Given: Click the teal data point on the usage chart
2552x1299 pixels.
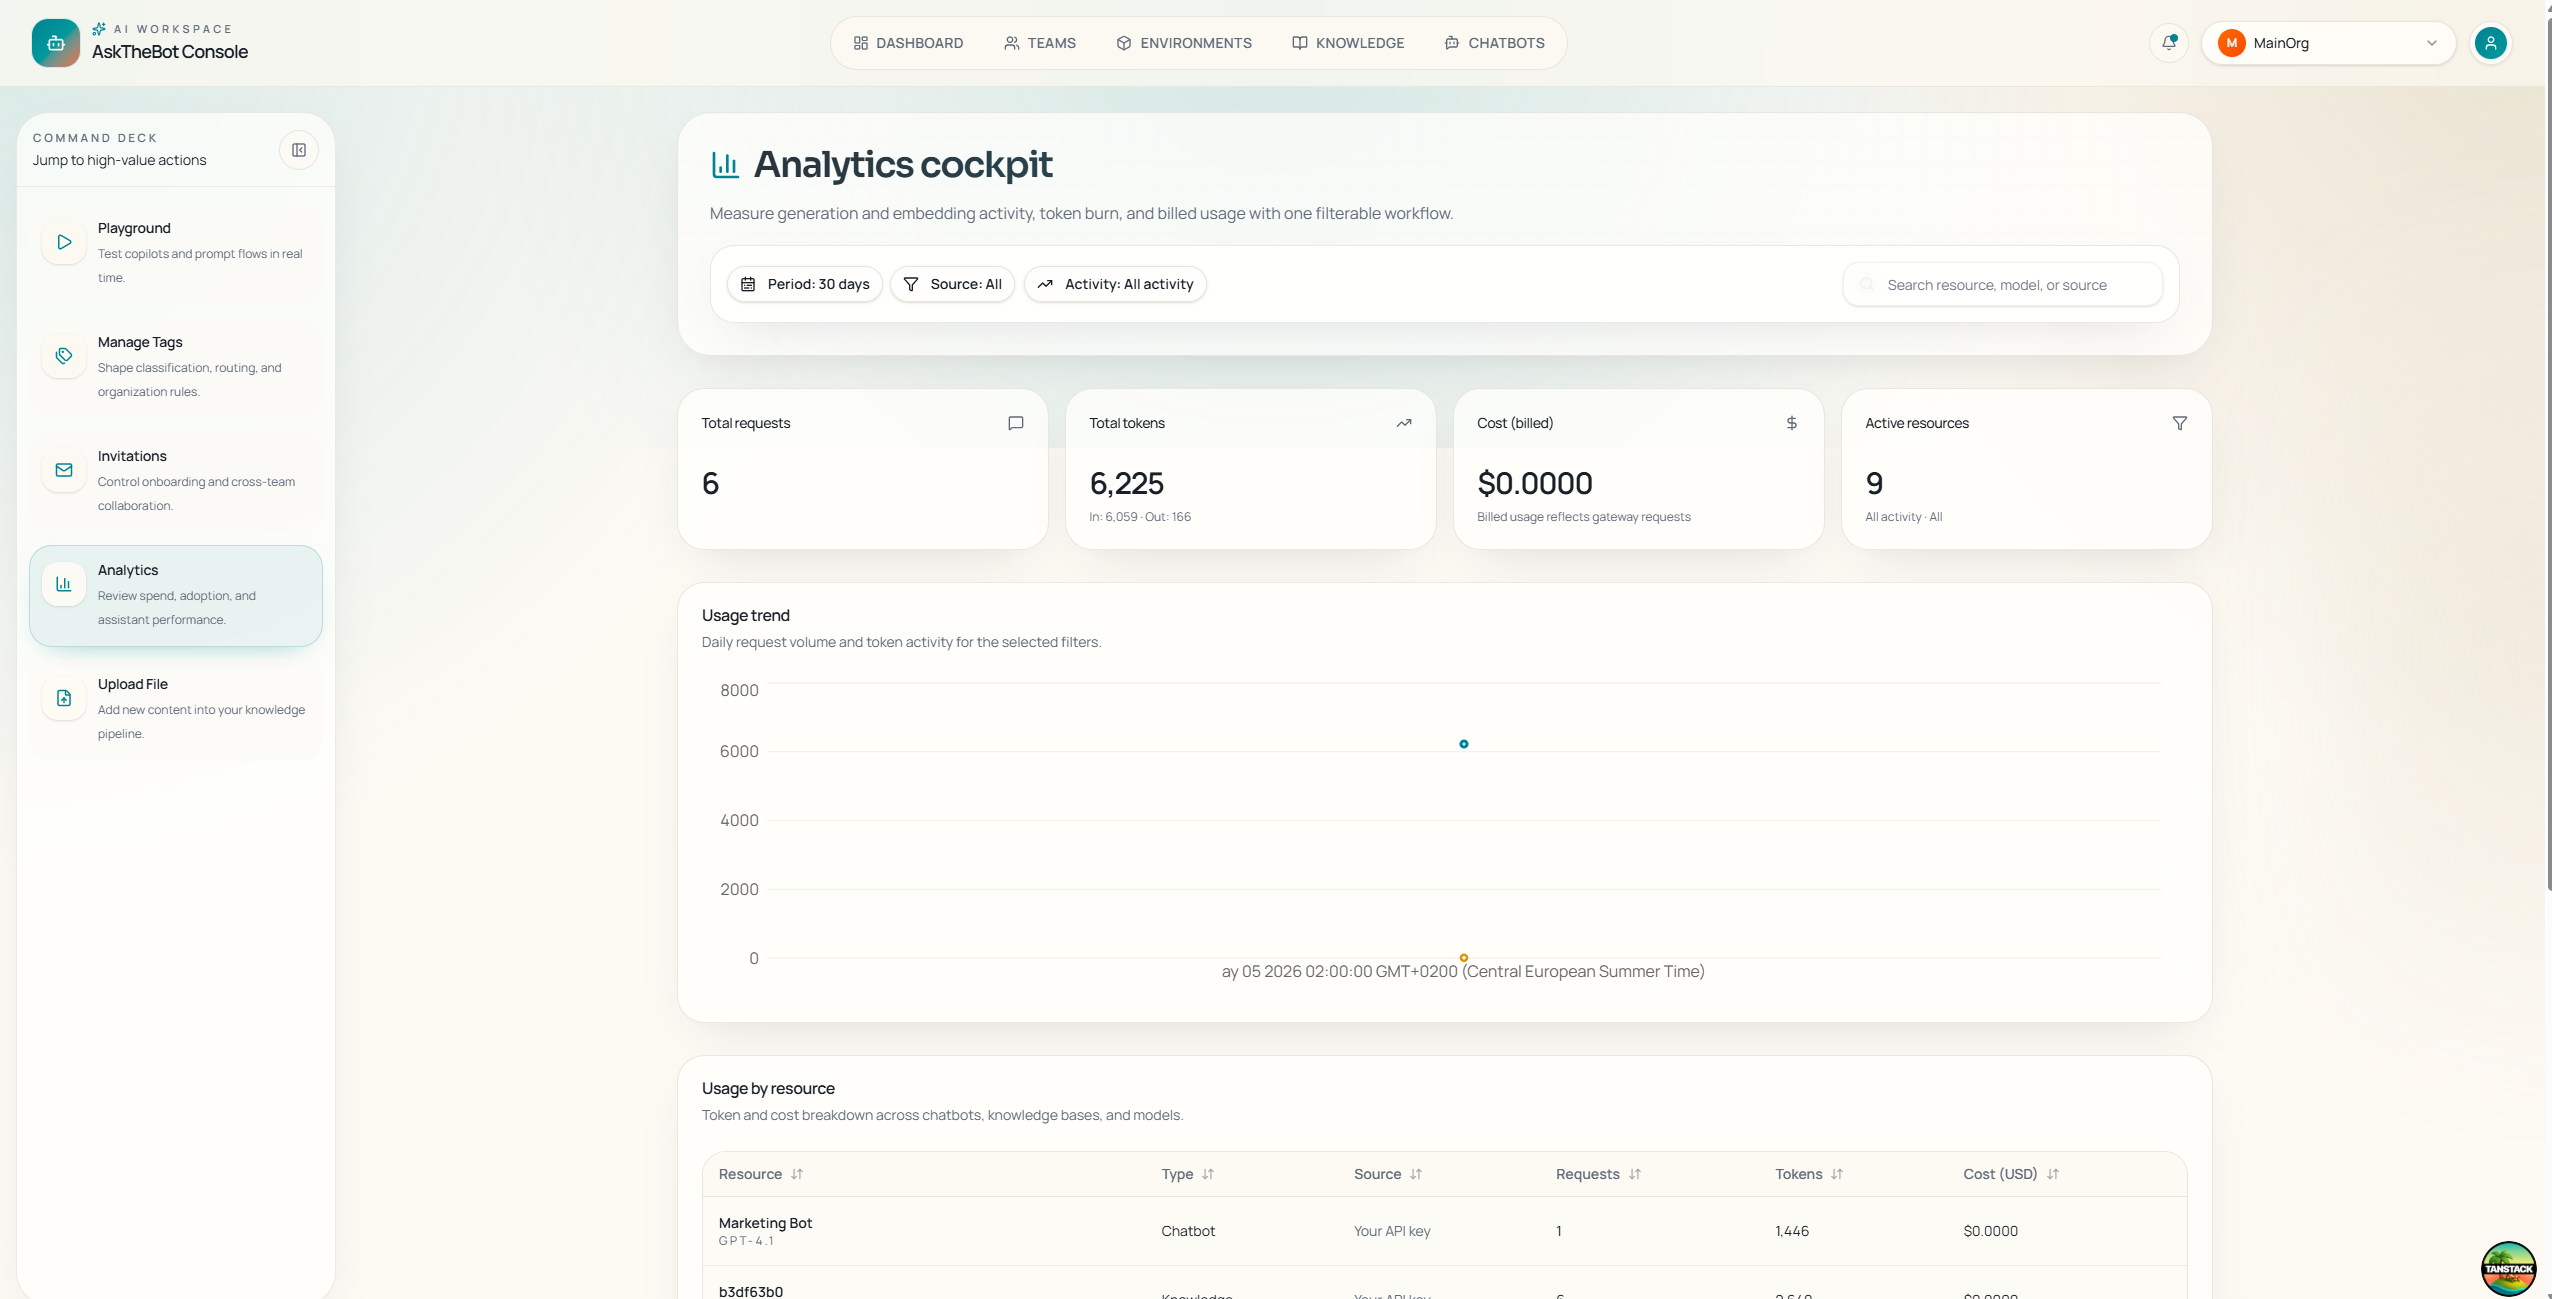Looking at the screenshot, I should [1463, 744].
